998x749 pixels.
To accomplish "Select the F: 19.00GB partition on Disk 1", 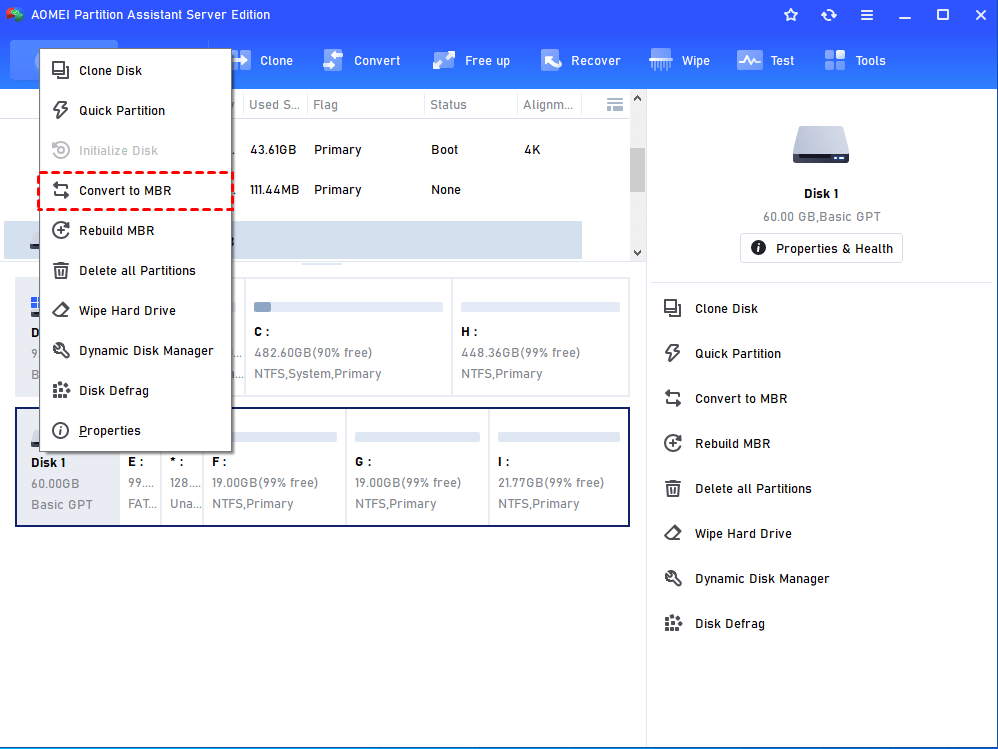I will (x=274, y=467).
